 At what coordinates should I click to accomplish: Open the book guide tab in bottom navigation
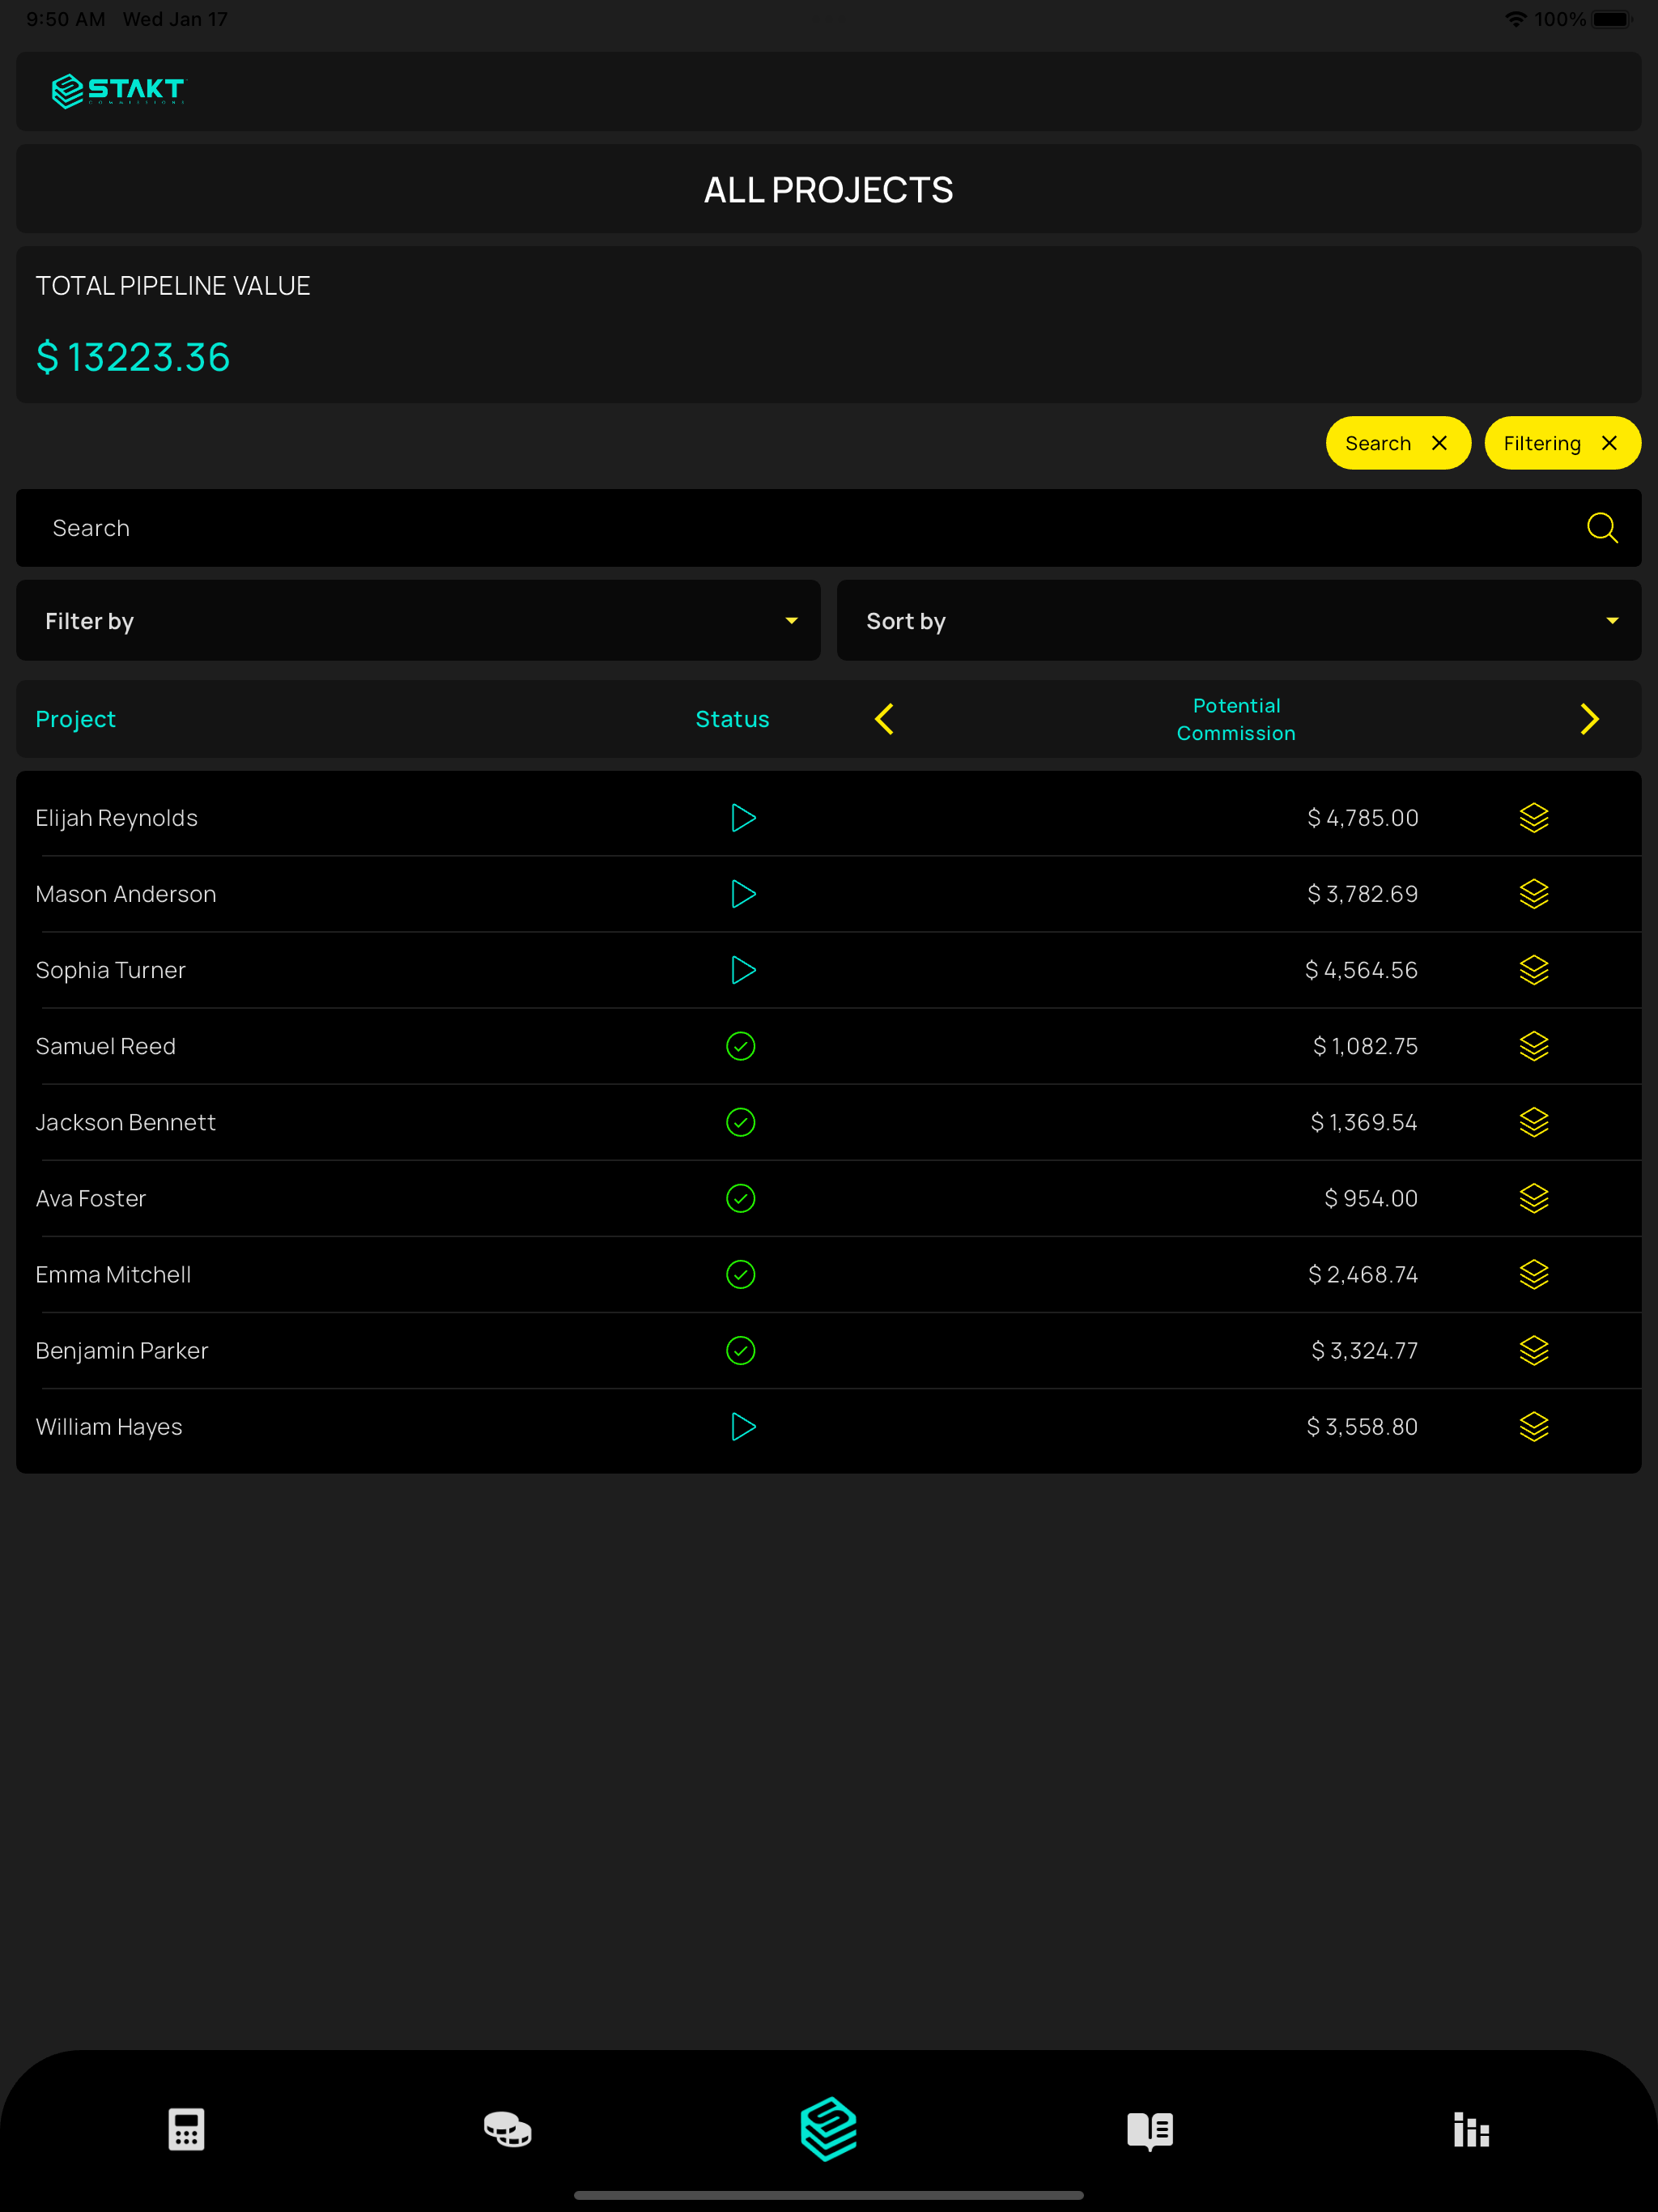(1150, 2131)
